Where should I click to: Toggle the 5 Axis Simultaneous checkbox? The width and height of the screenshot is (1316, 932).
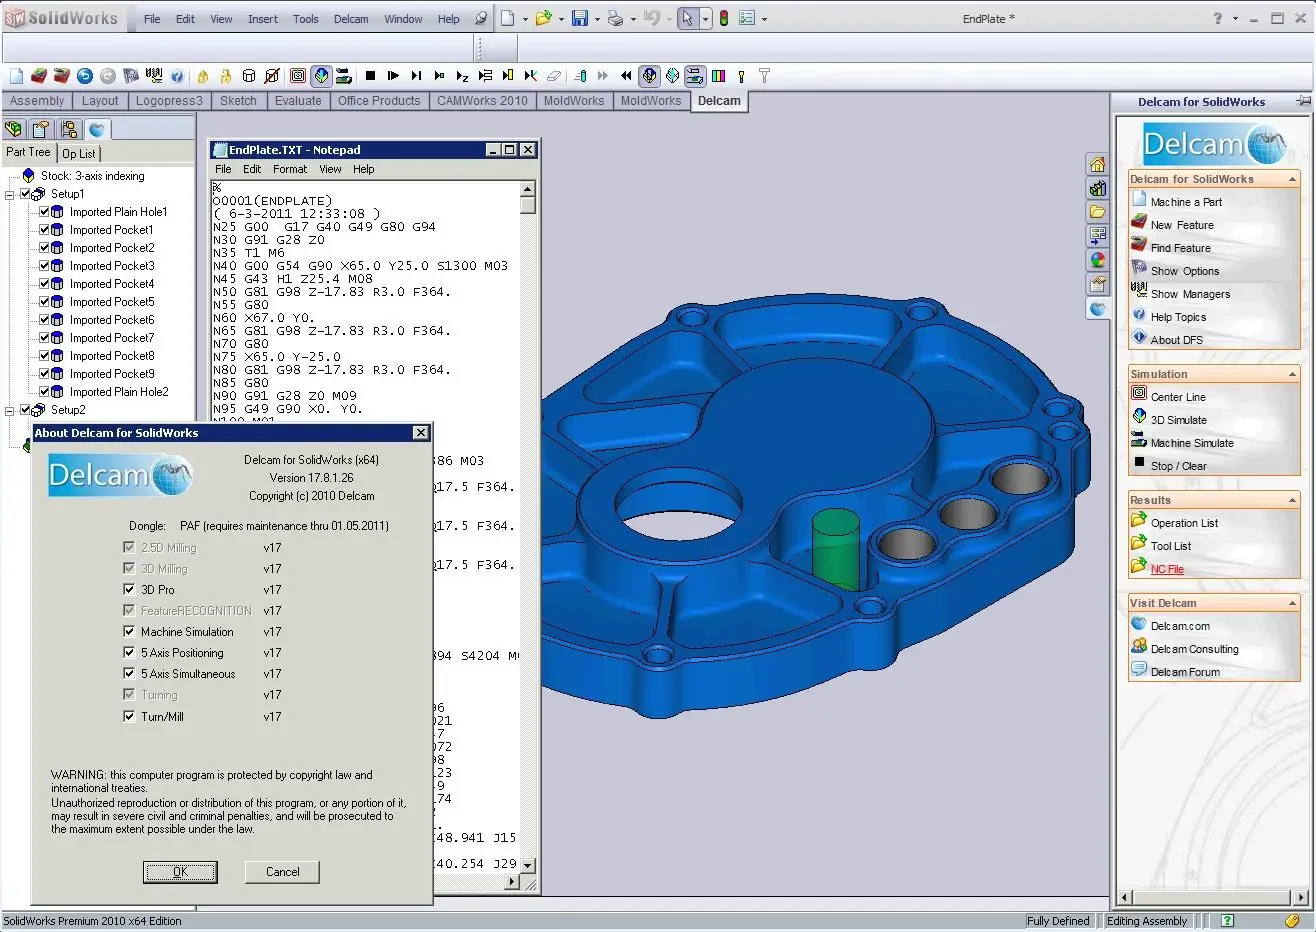[129, 673]
